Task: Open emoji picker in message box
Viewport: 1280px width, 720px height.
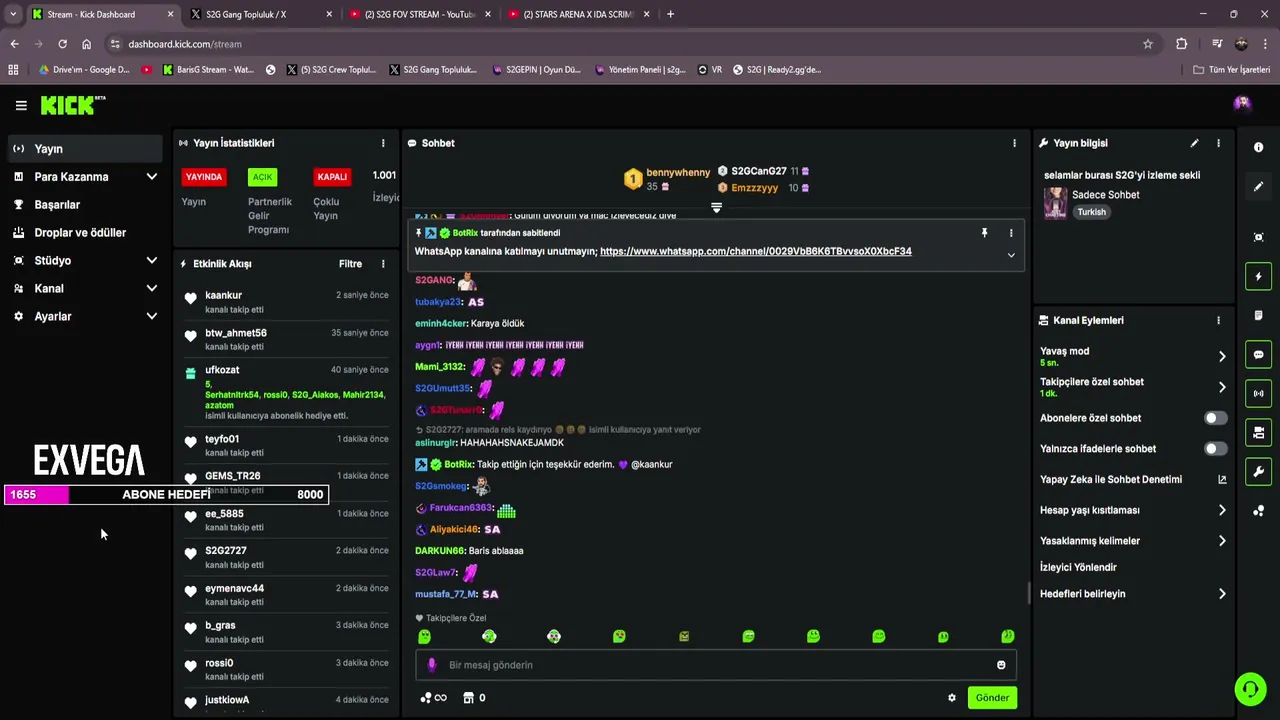Action: [1001, 665]
